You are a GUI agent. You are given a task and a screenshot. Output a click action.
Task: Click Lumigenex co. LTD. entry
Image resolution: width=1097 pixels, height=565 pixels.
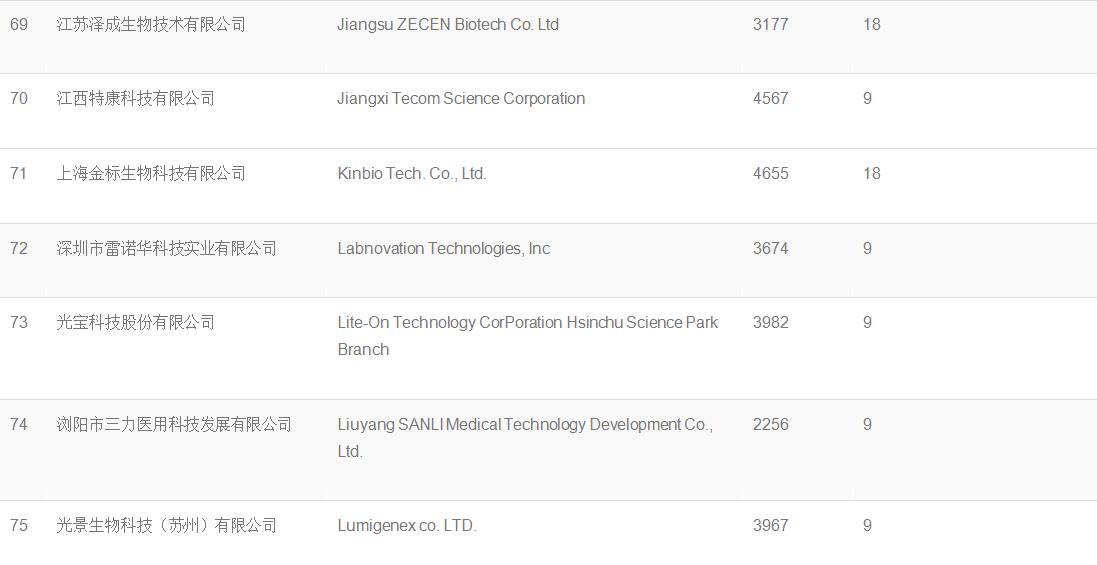tap(406, 526)
